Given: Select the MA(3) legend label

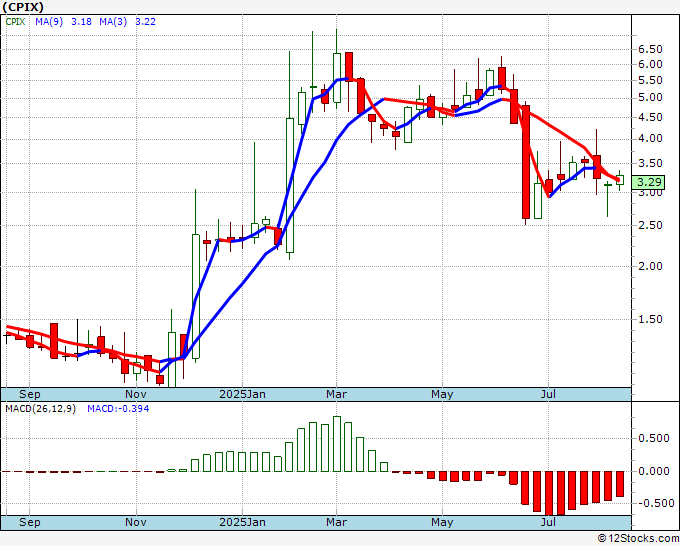Looking at the screenshot, I should [113, 21].
